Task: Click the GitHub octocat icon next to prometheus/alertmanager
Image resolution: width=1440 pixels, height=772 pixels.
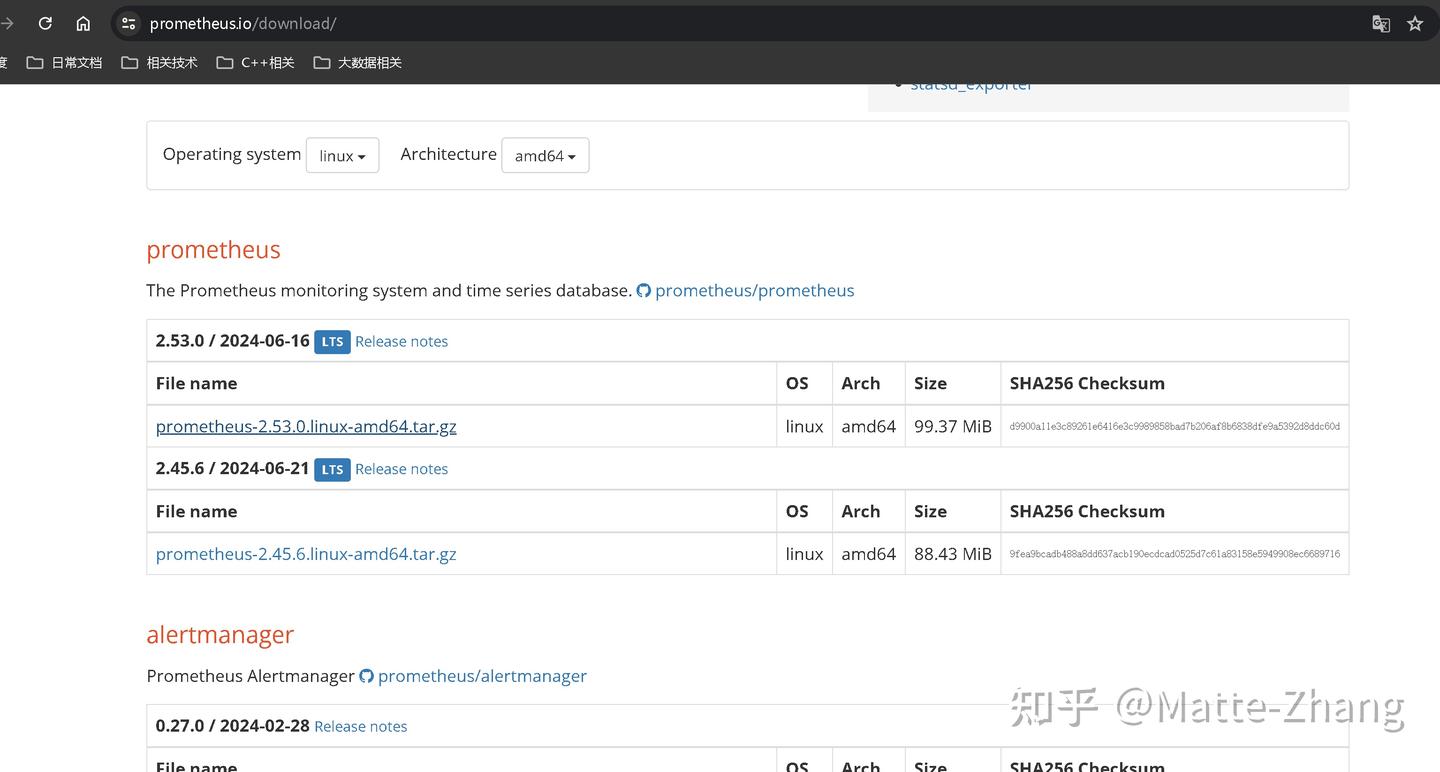Action: [x=366, y=675]
